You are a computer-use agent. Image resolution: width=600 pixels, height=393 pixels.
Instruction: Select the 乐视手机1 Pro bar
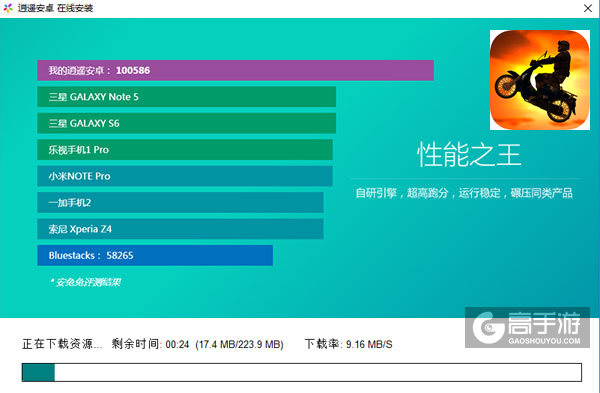185,150
